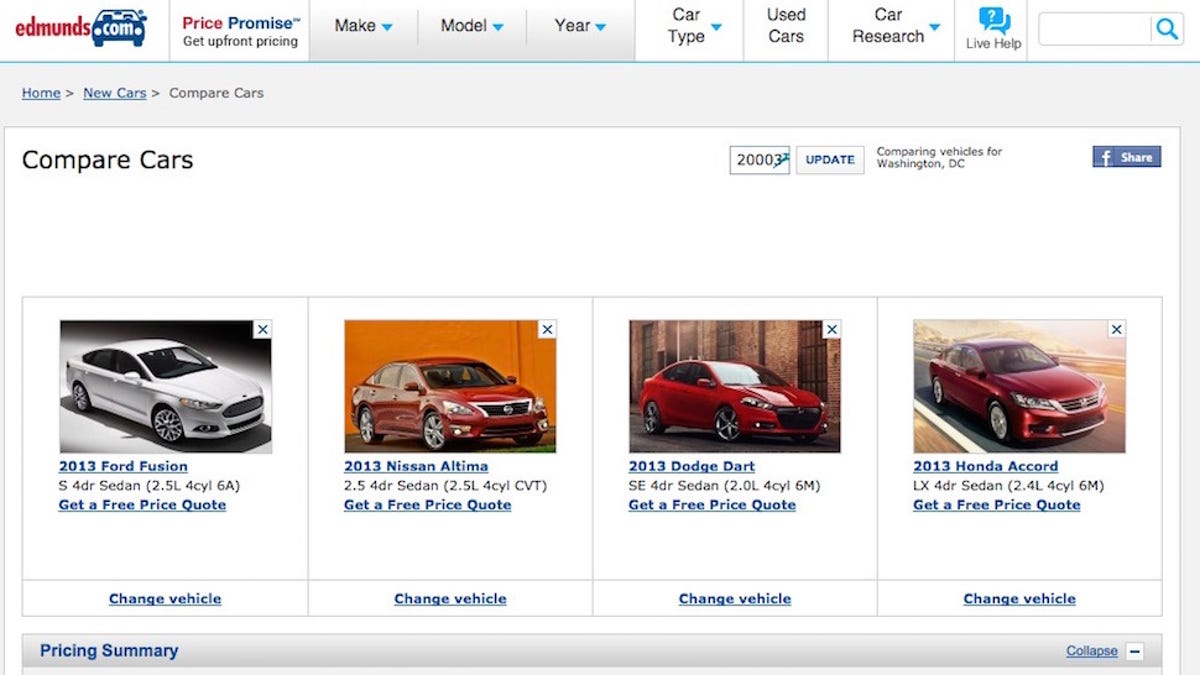Click the Collapse link in Pricing Summary
1200x675 pixels.
[1092, 651]
